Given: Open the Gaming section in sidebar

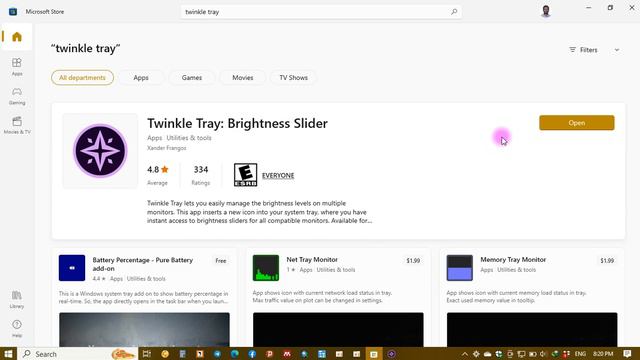Looking at the screenshot, I should 17,96.
